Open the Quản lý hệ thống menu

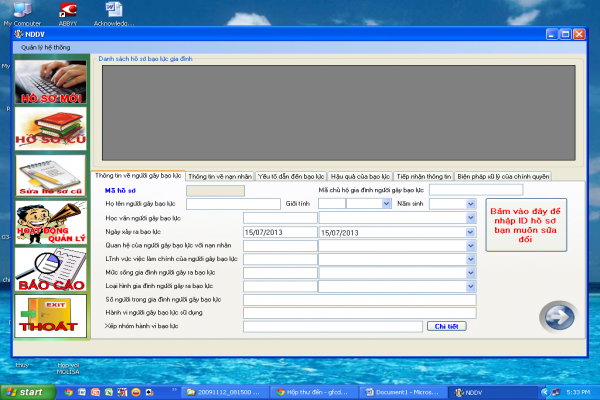(47, 47)
